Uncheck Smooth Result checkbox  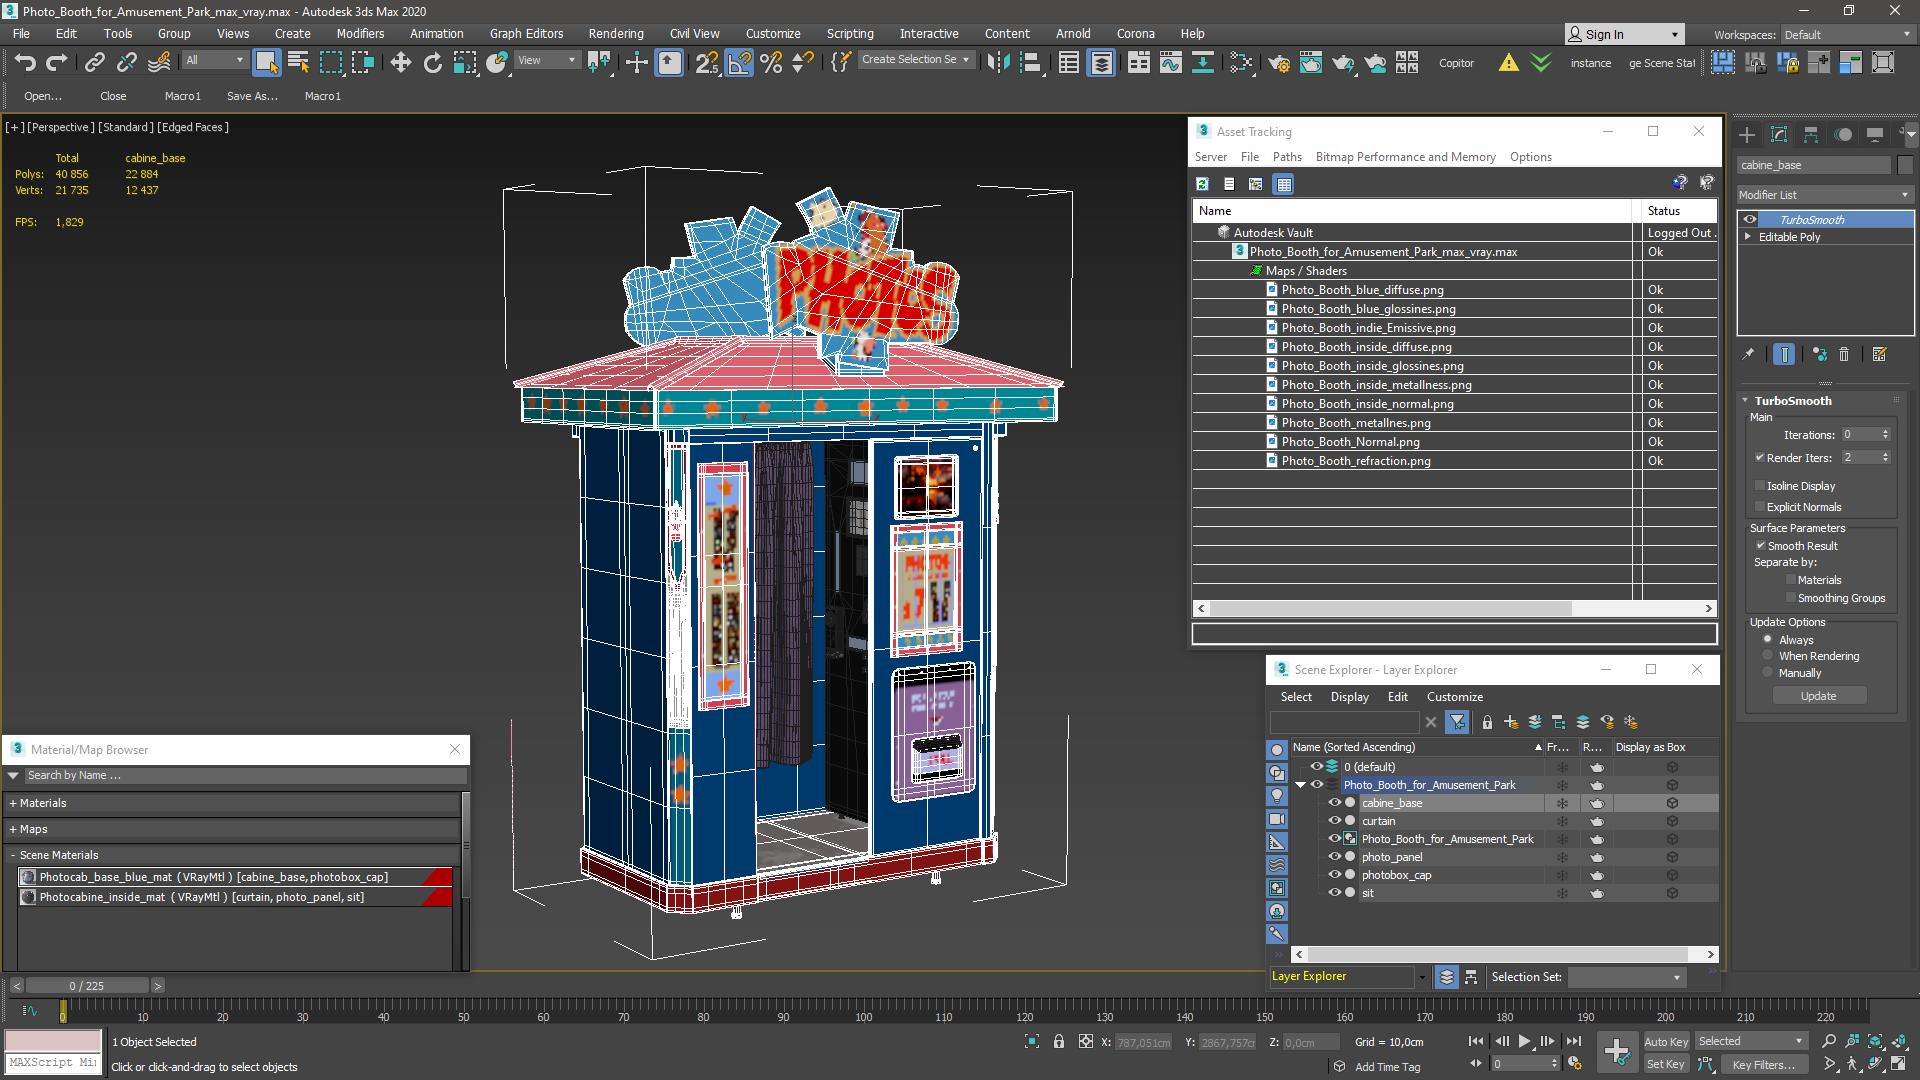tap(1760, 546)
